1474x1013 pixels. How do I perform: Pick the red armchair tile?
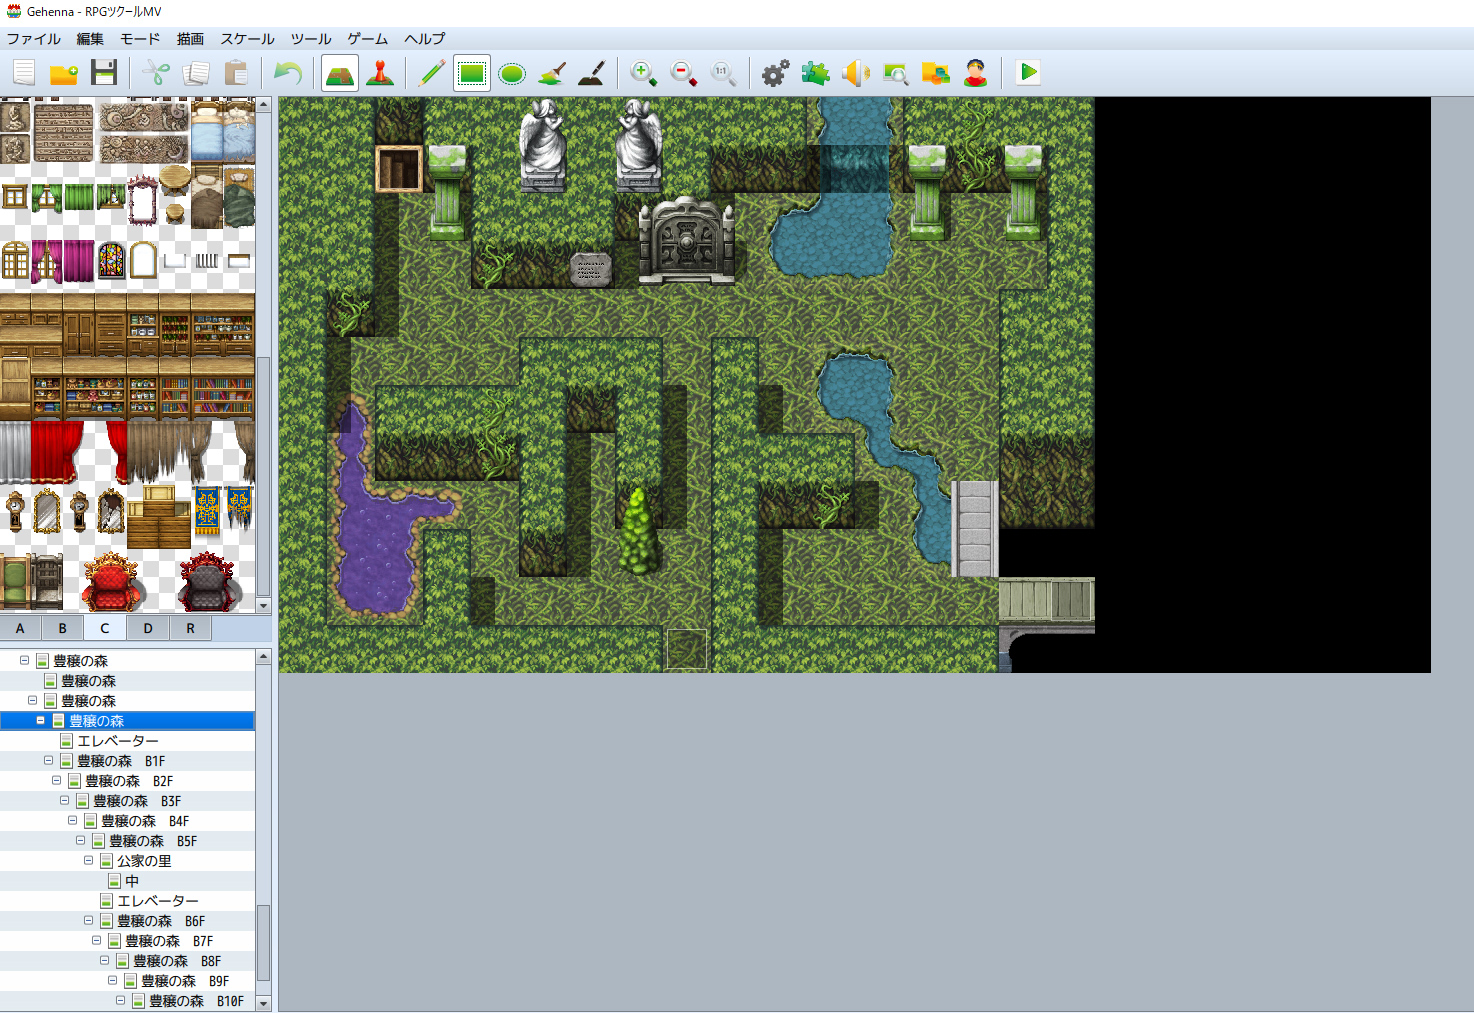tap(111, 581)
